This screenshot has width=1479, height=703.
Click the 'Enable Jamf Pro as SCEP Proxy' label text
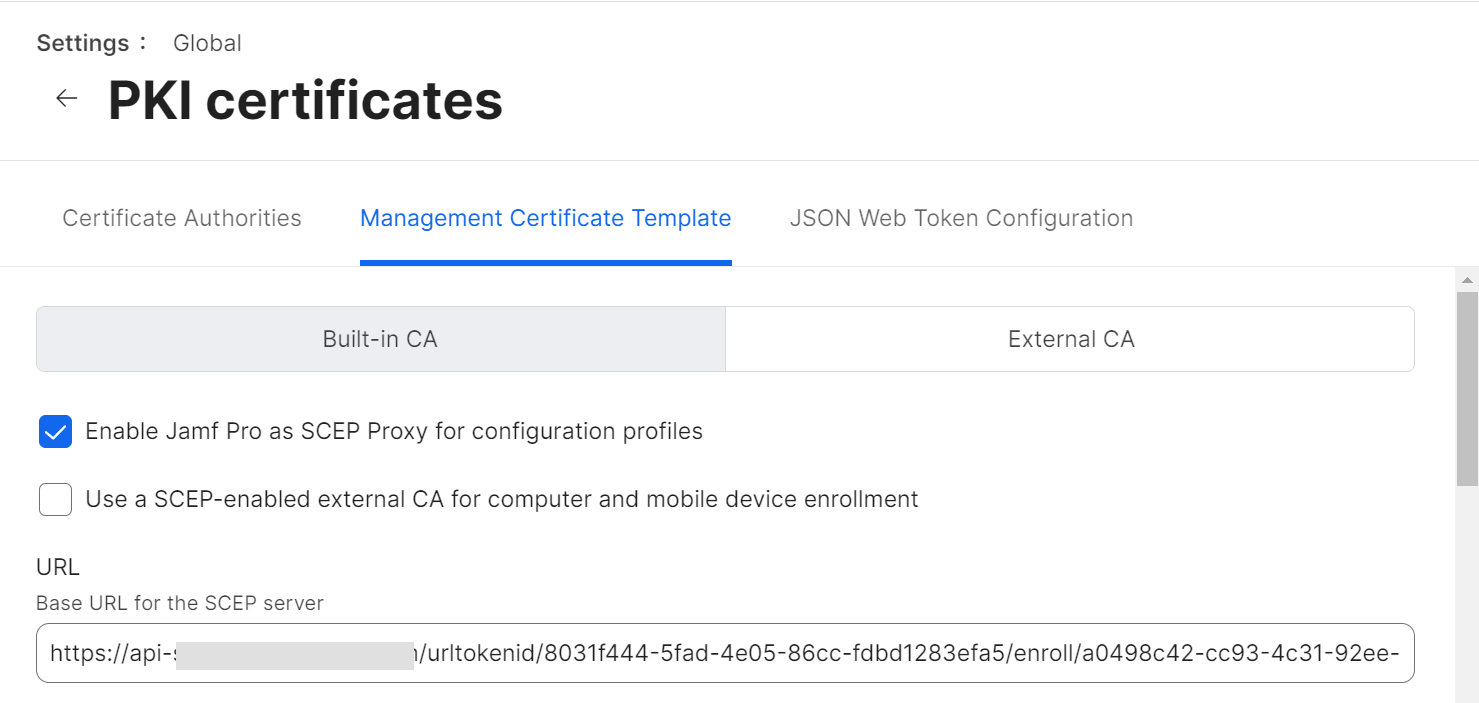394,431
